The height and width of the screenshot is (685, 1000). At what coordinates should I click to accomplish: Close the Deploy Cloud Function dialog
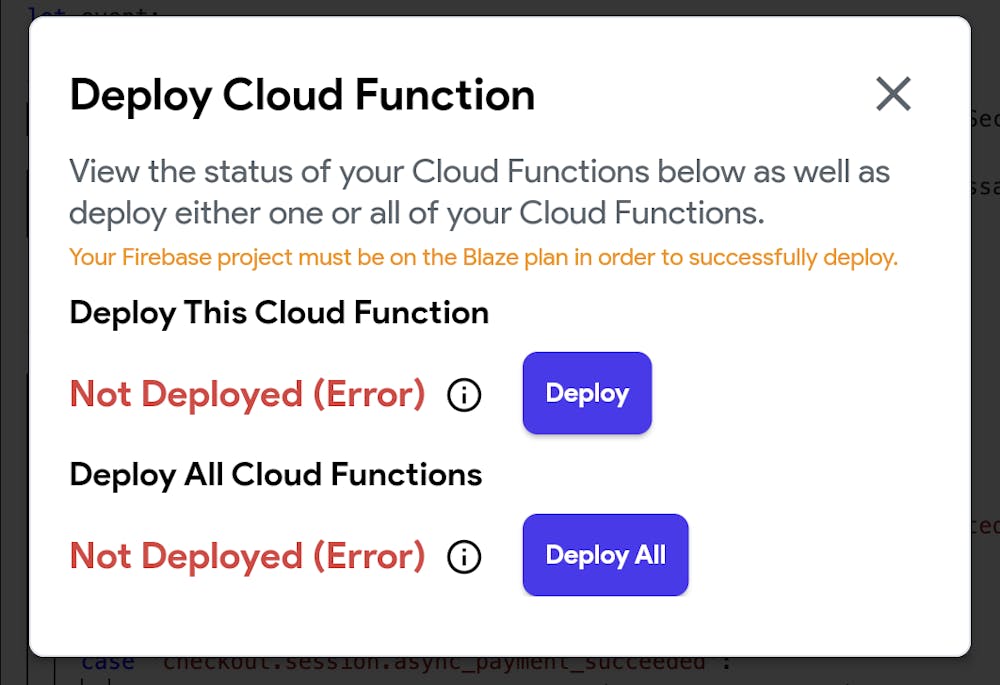pos(893,94)
